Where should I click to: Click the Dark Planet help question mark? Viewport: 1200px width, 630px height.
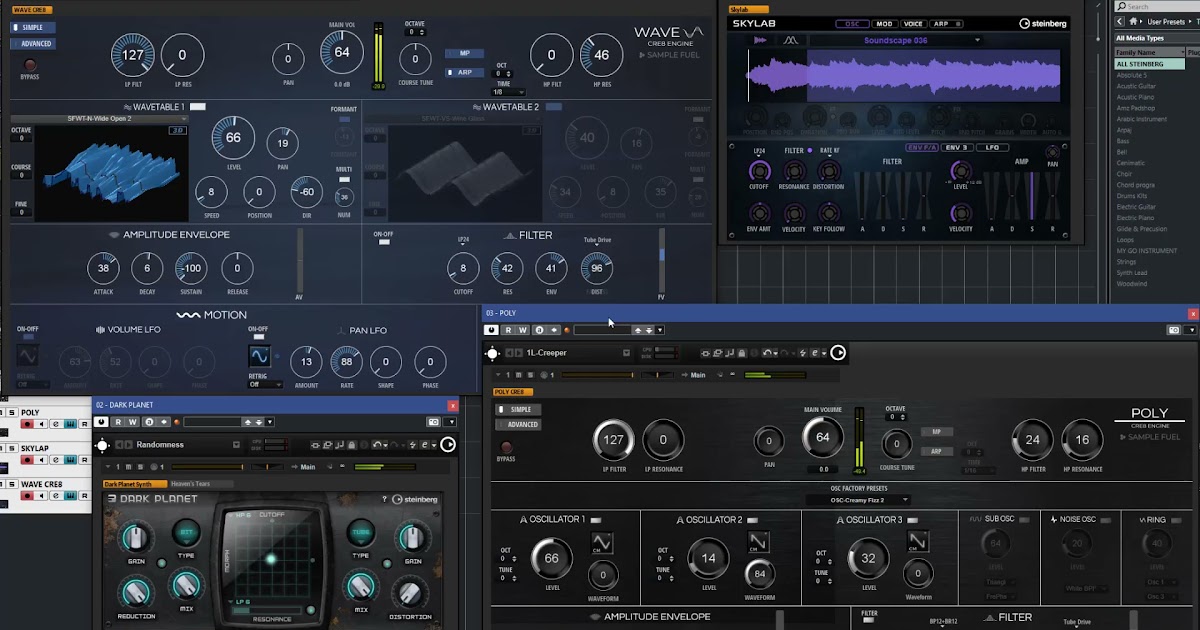384,499
